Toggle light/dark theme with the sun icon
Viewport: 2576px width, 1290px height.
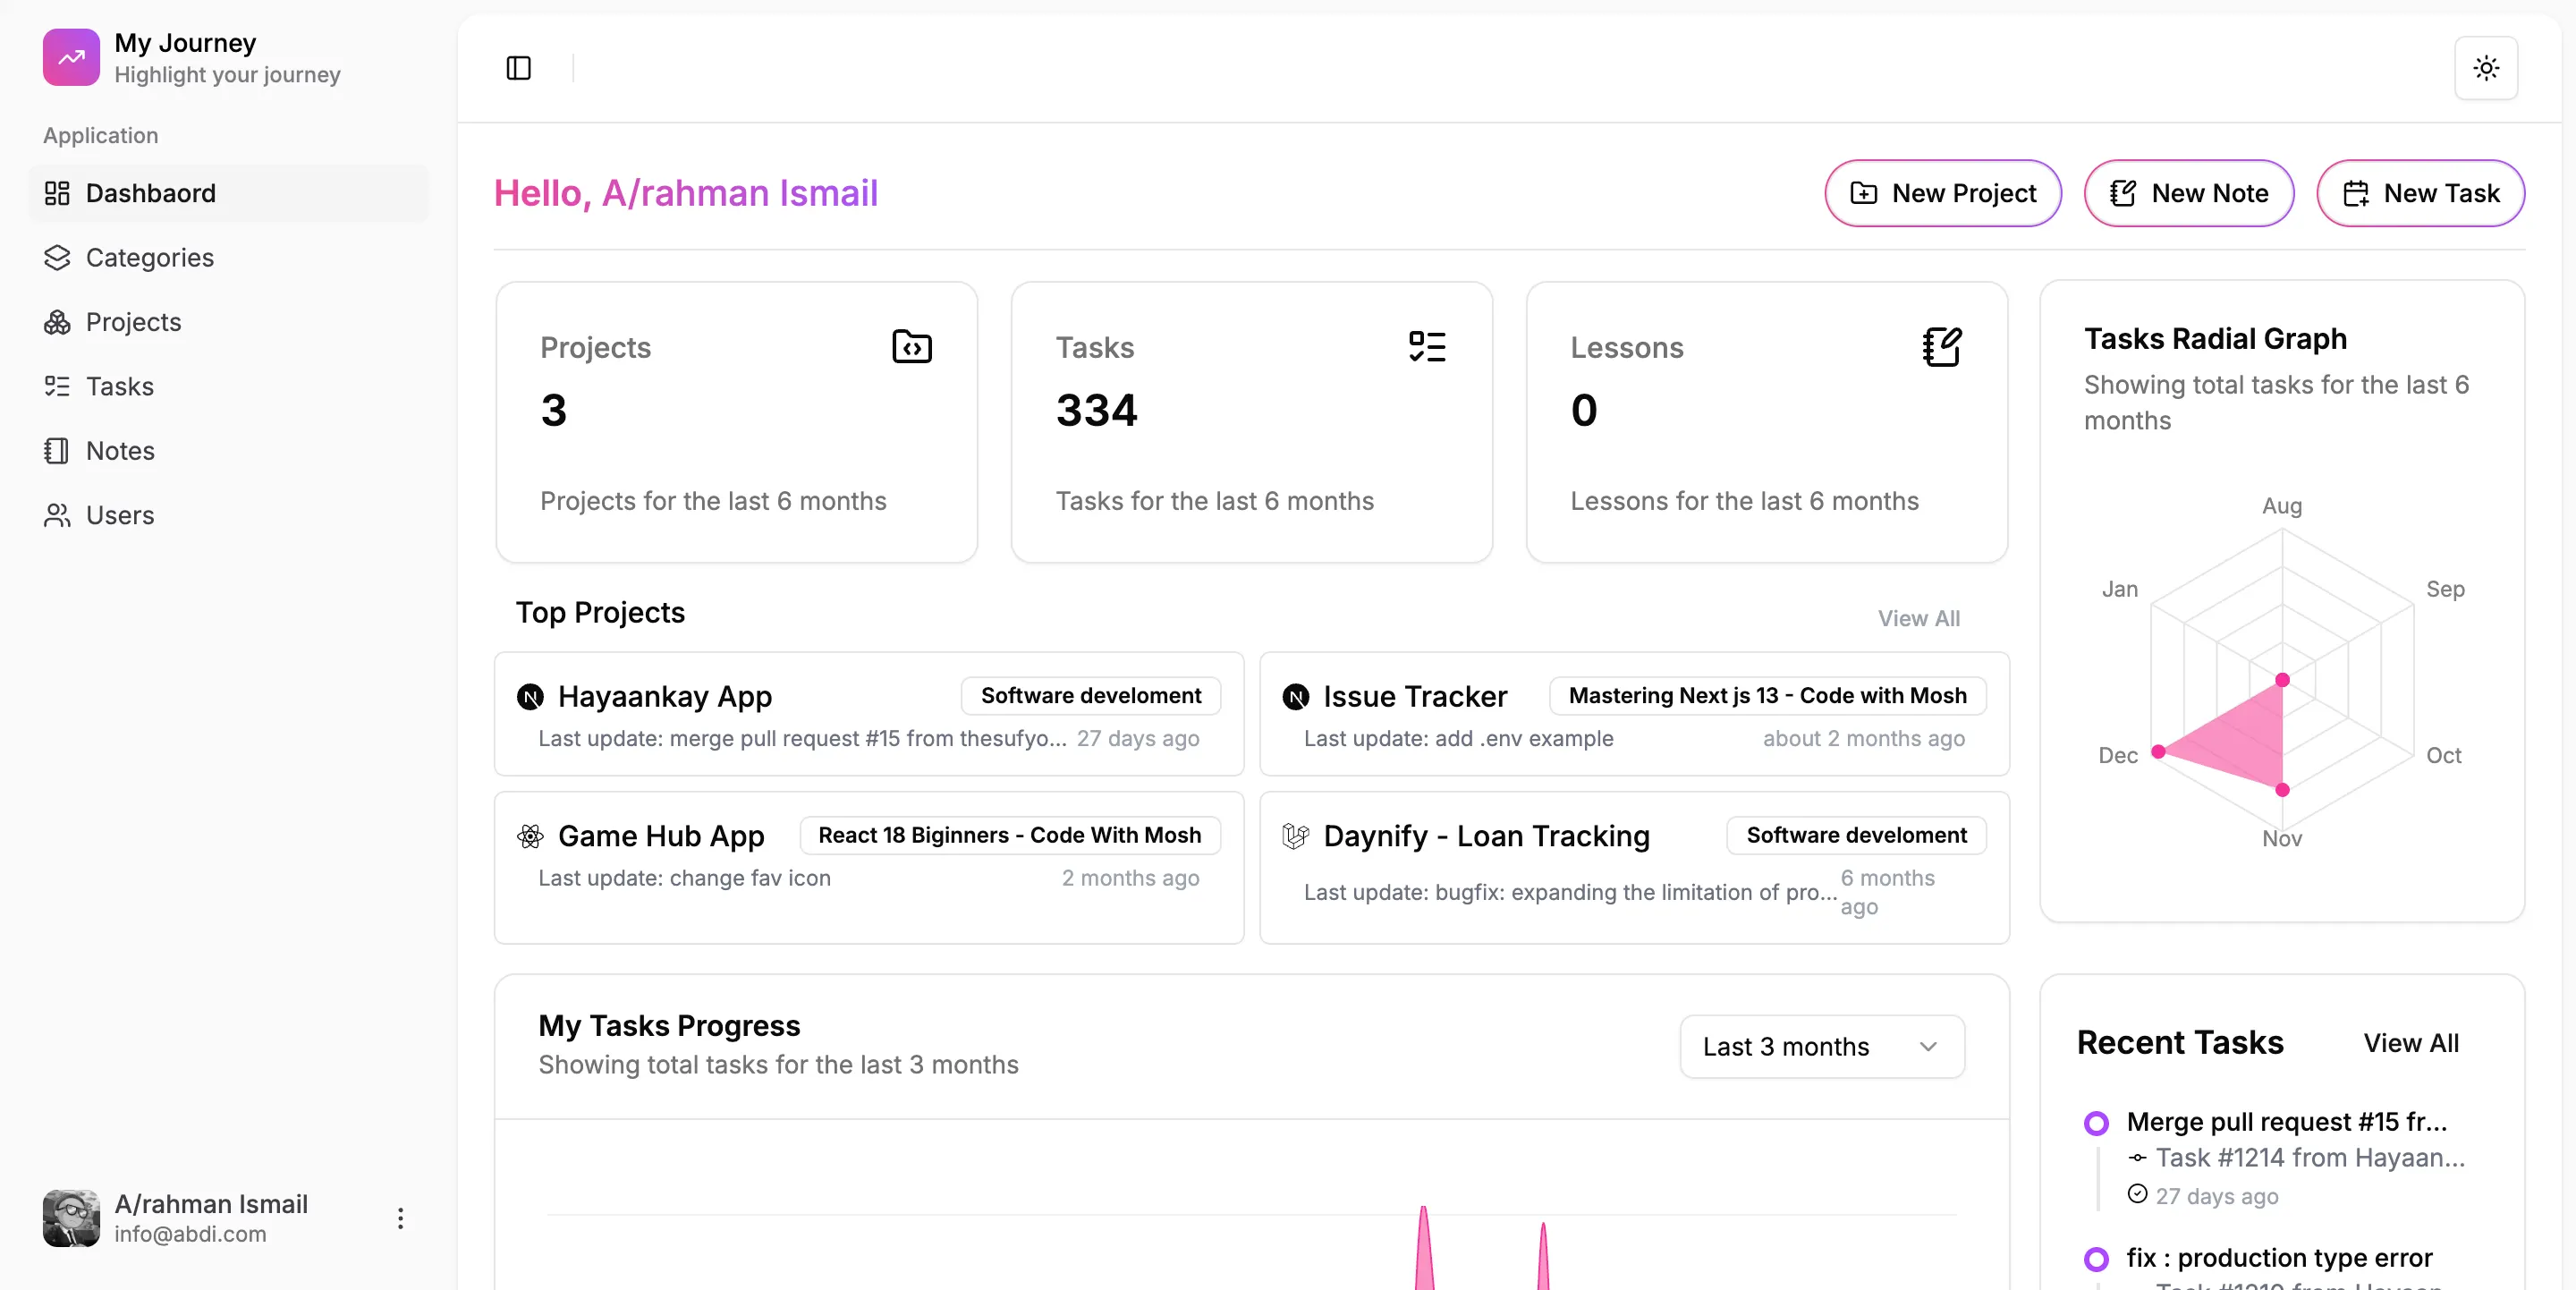[2487, 68]
